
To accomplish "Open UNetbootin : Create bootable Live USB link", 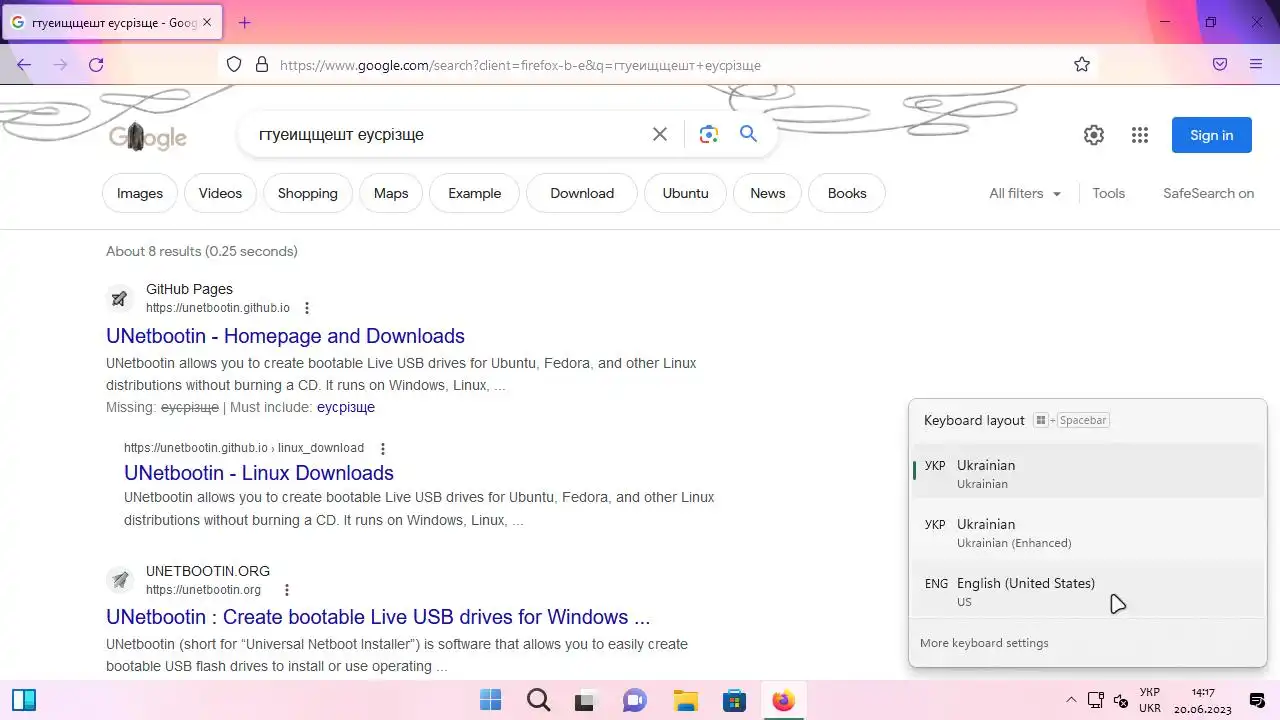I will tap(378, 617).
